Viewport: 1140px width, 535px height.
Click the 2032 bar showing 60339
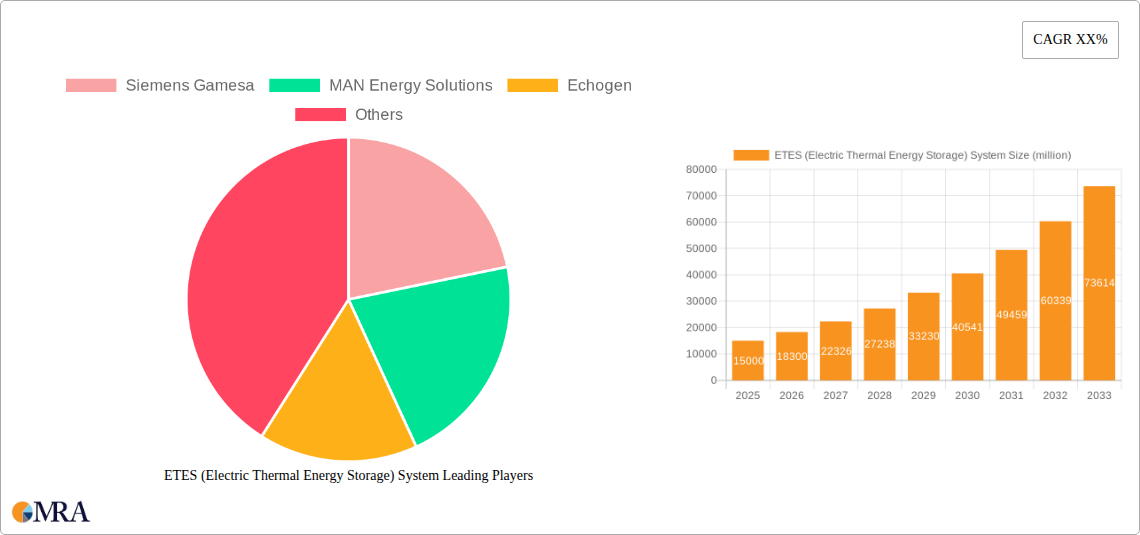pyautogui.click(x=1055, y=300)
